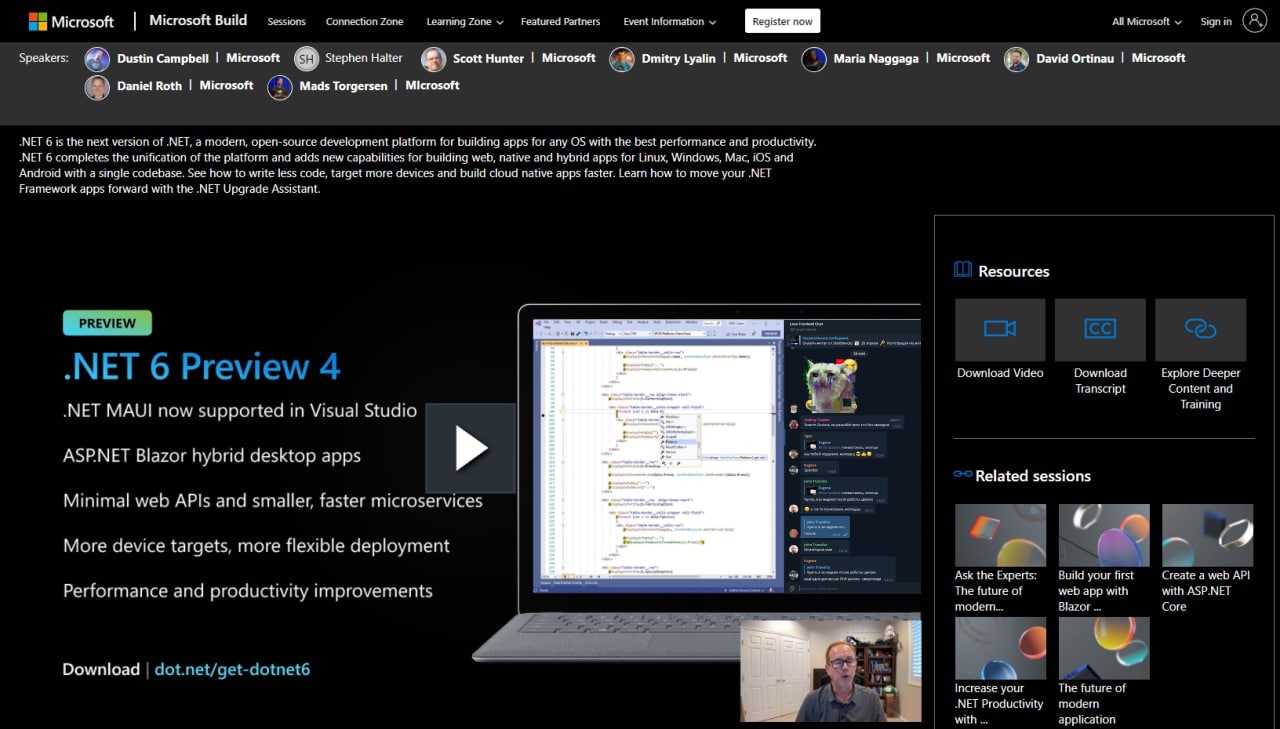
Task: Open Create a web API thumbnail
Action: [x=1207, y=535]
